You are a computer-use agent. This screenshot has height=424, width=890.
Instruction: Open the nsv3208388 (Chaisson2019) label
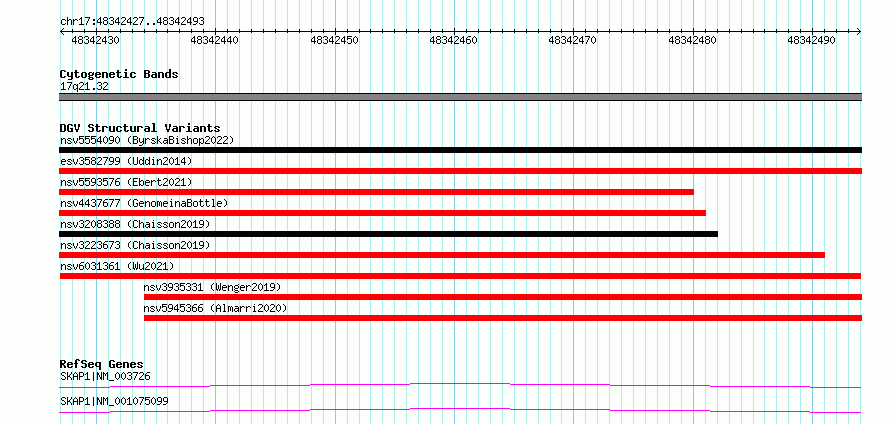135,224
